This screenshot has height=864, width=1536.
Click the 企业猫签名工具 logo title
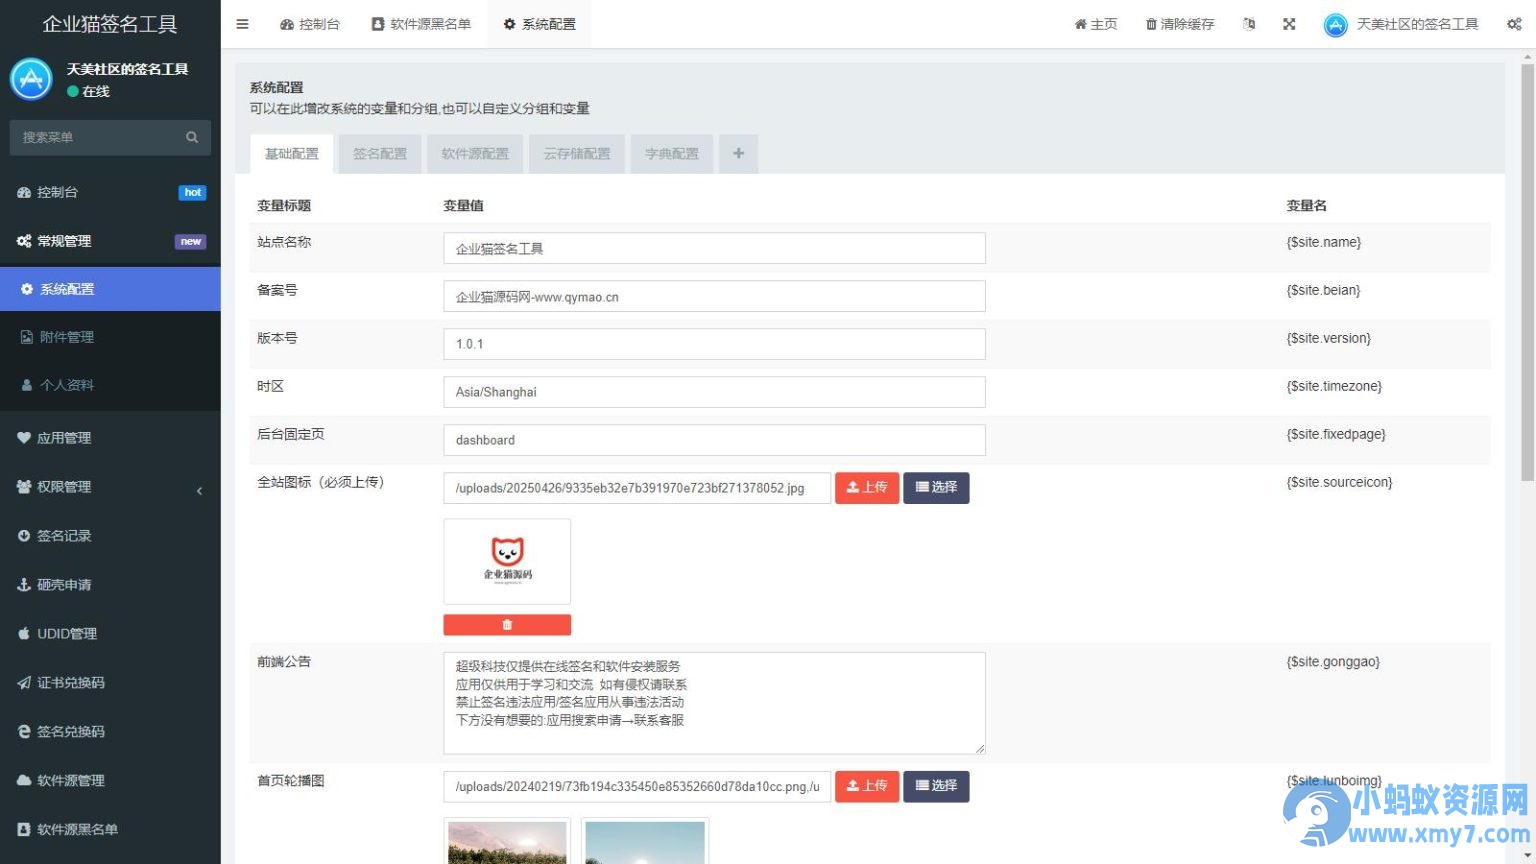tap(110, 24)
